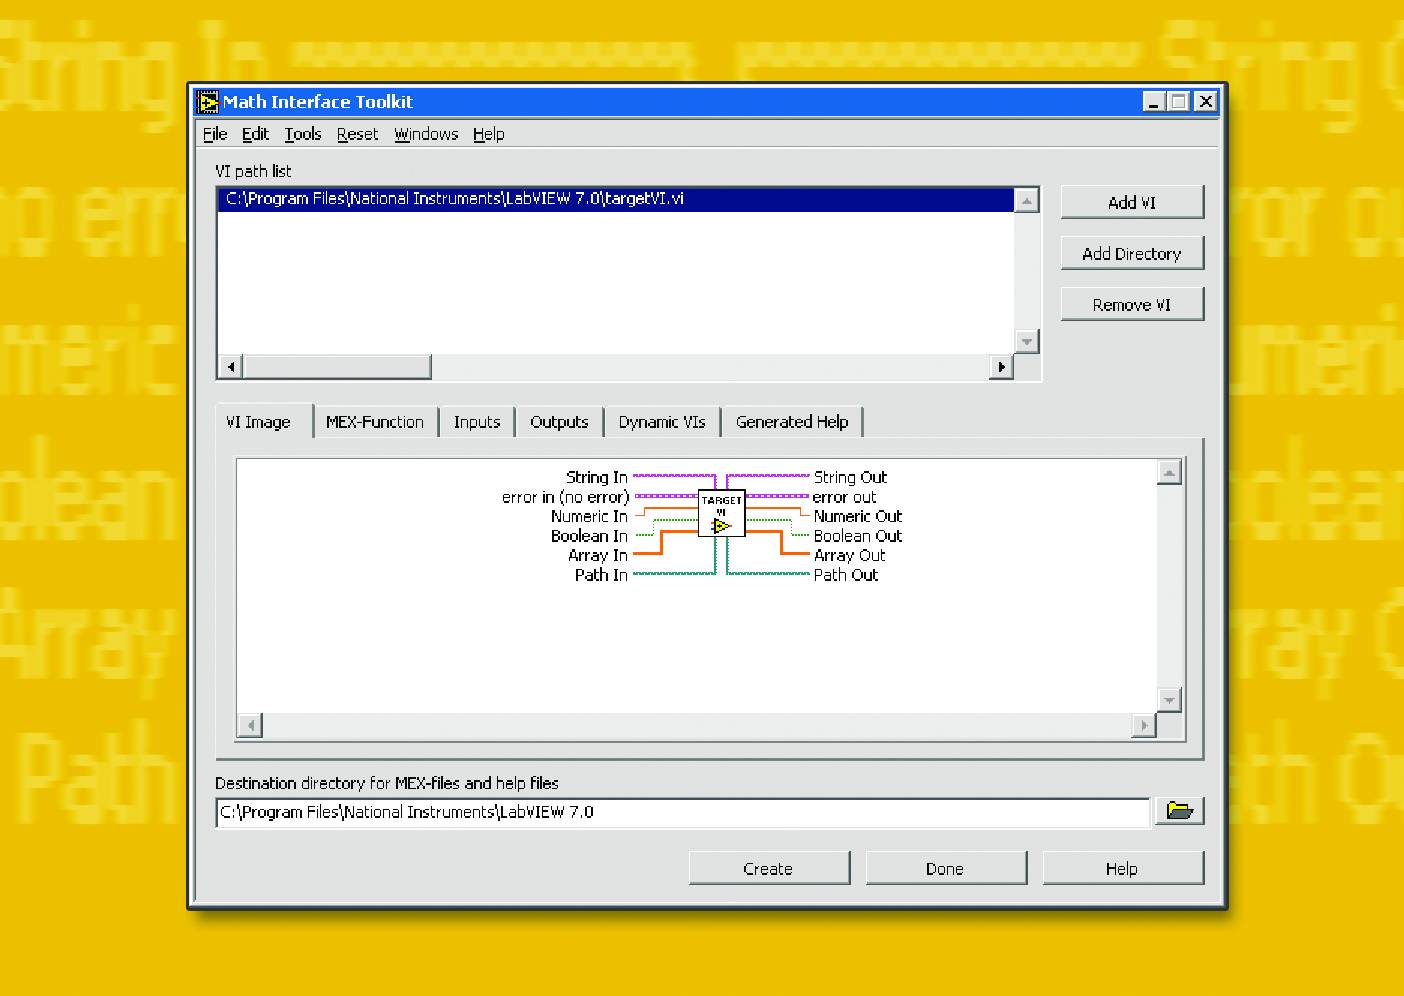Click the Math Interface Toolkit title bar icon
The image size is (1404, 996).
[x=209, y=101]
